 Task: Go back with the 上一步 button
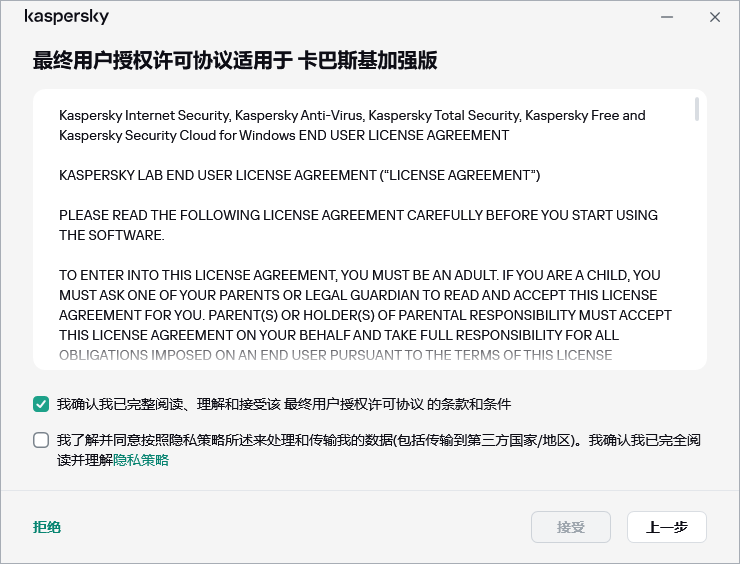click(666, 527)
